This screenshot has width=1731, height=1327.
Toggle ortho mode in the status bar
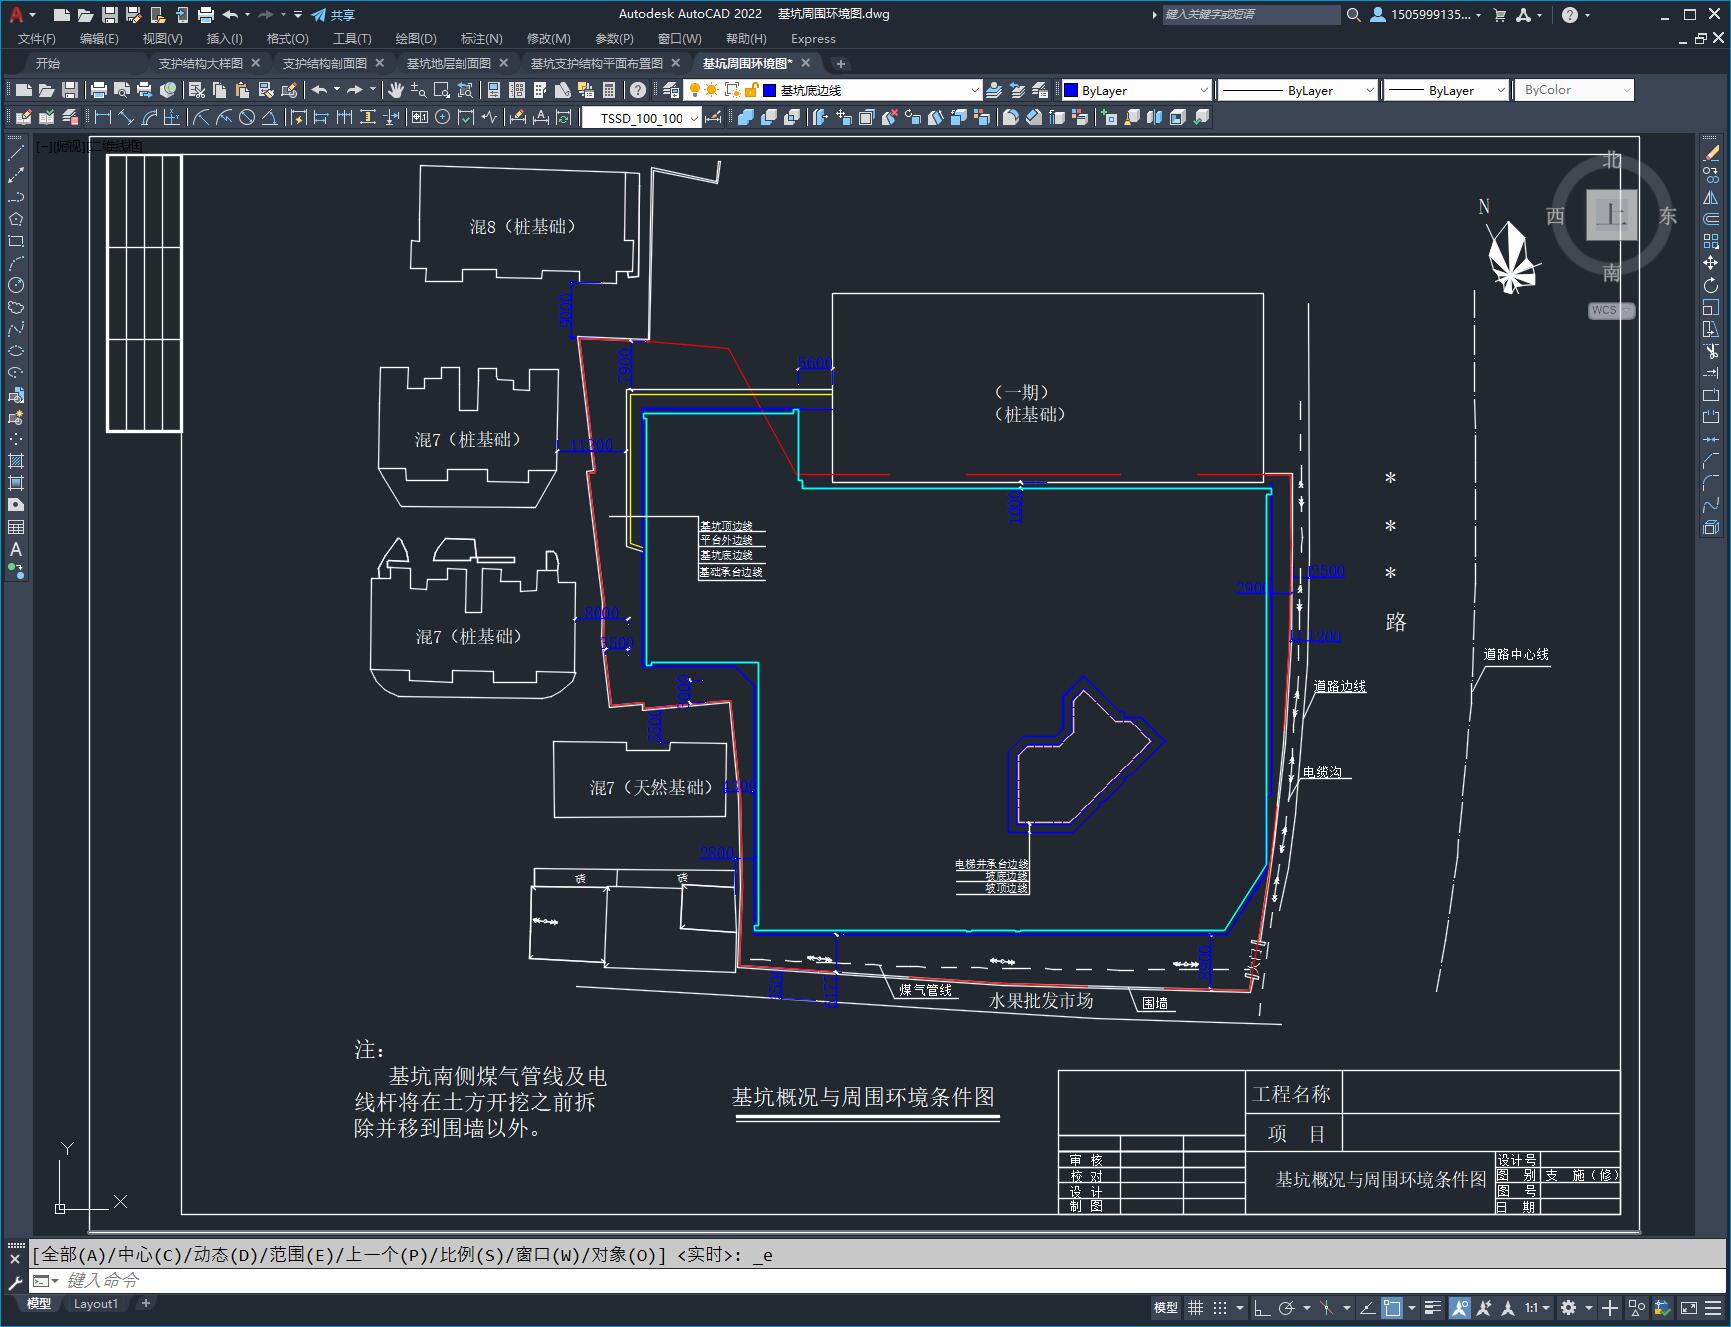pyautogui.click(x=1262, y=1307)
